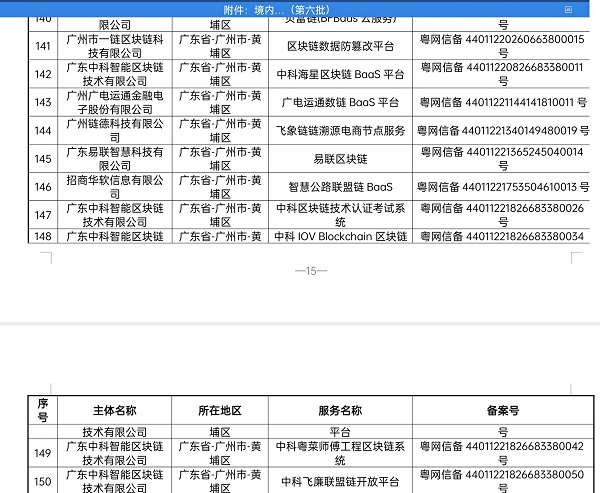
Task: Select row number 150
Action: pyautogui.click(x=43, y=482)
